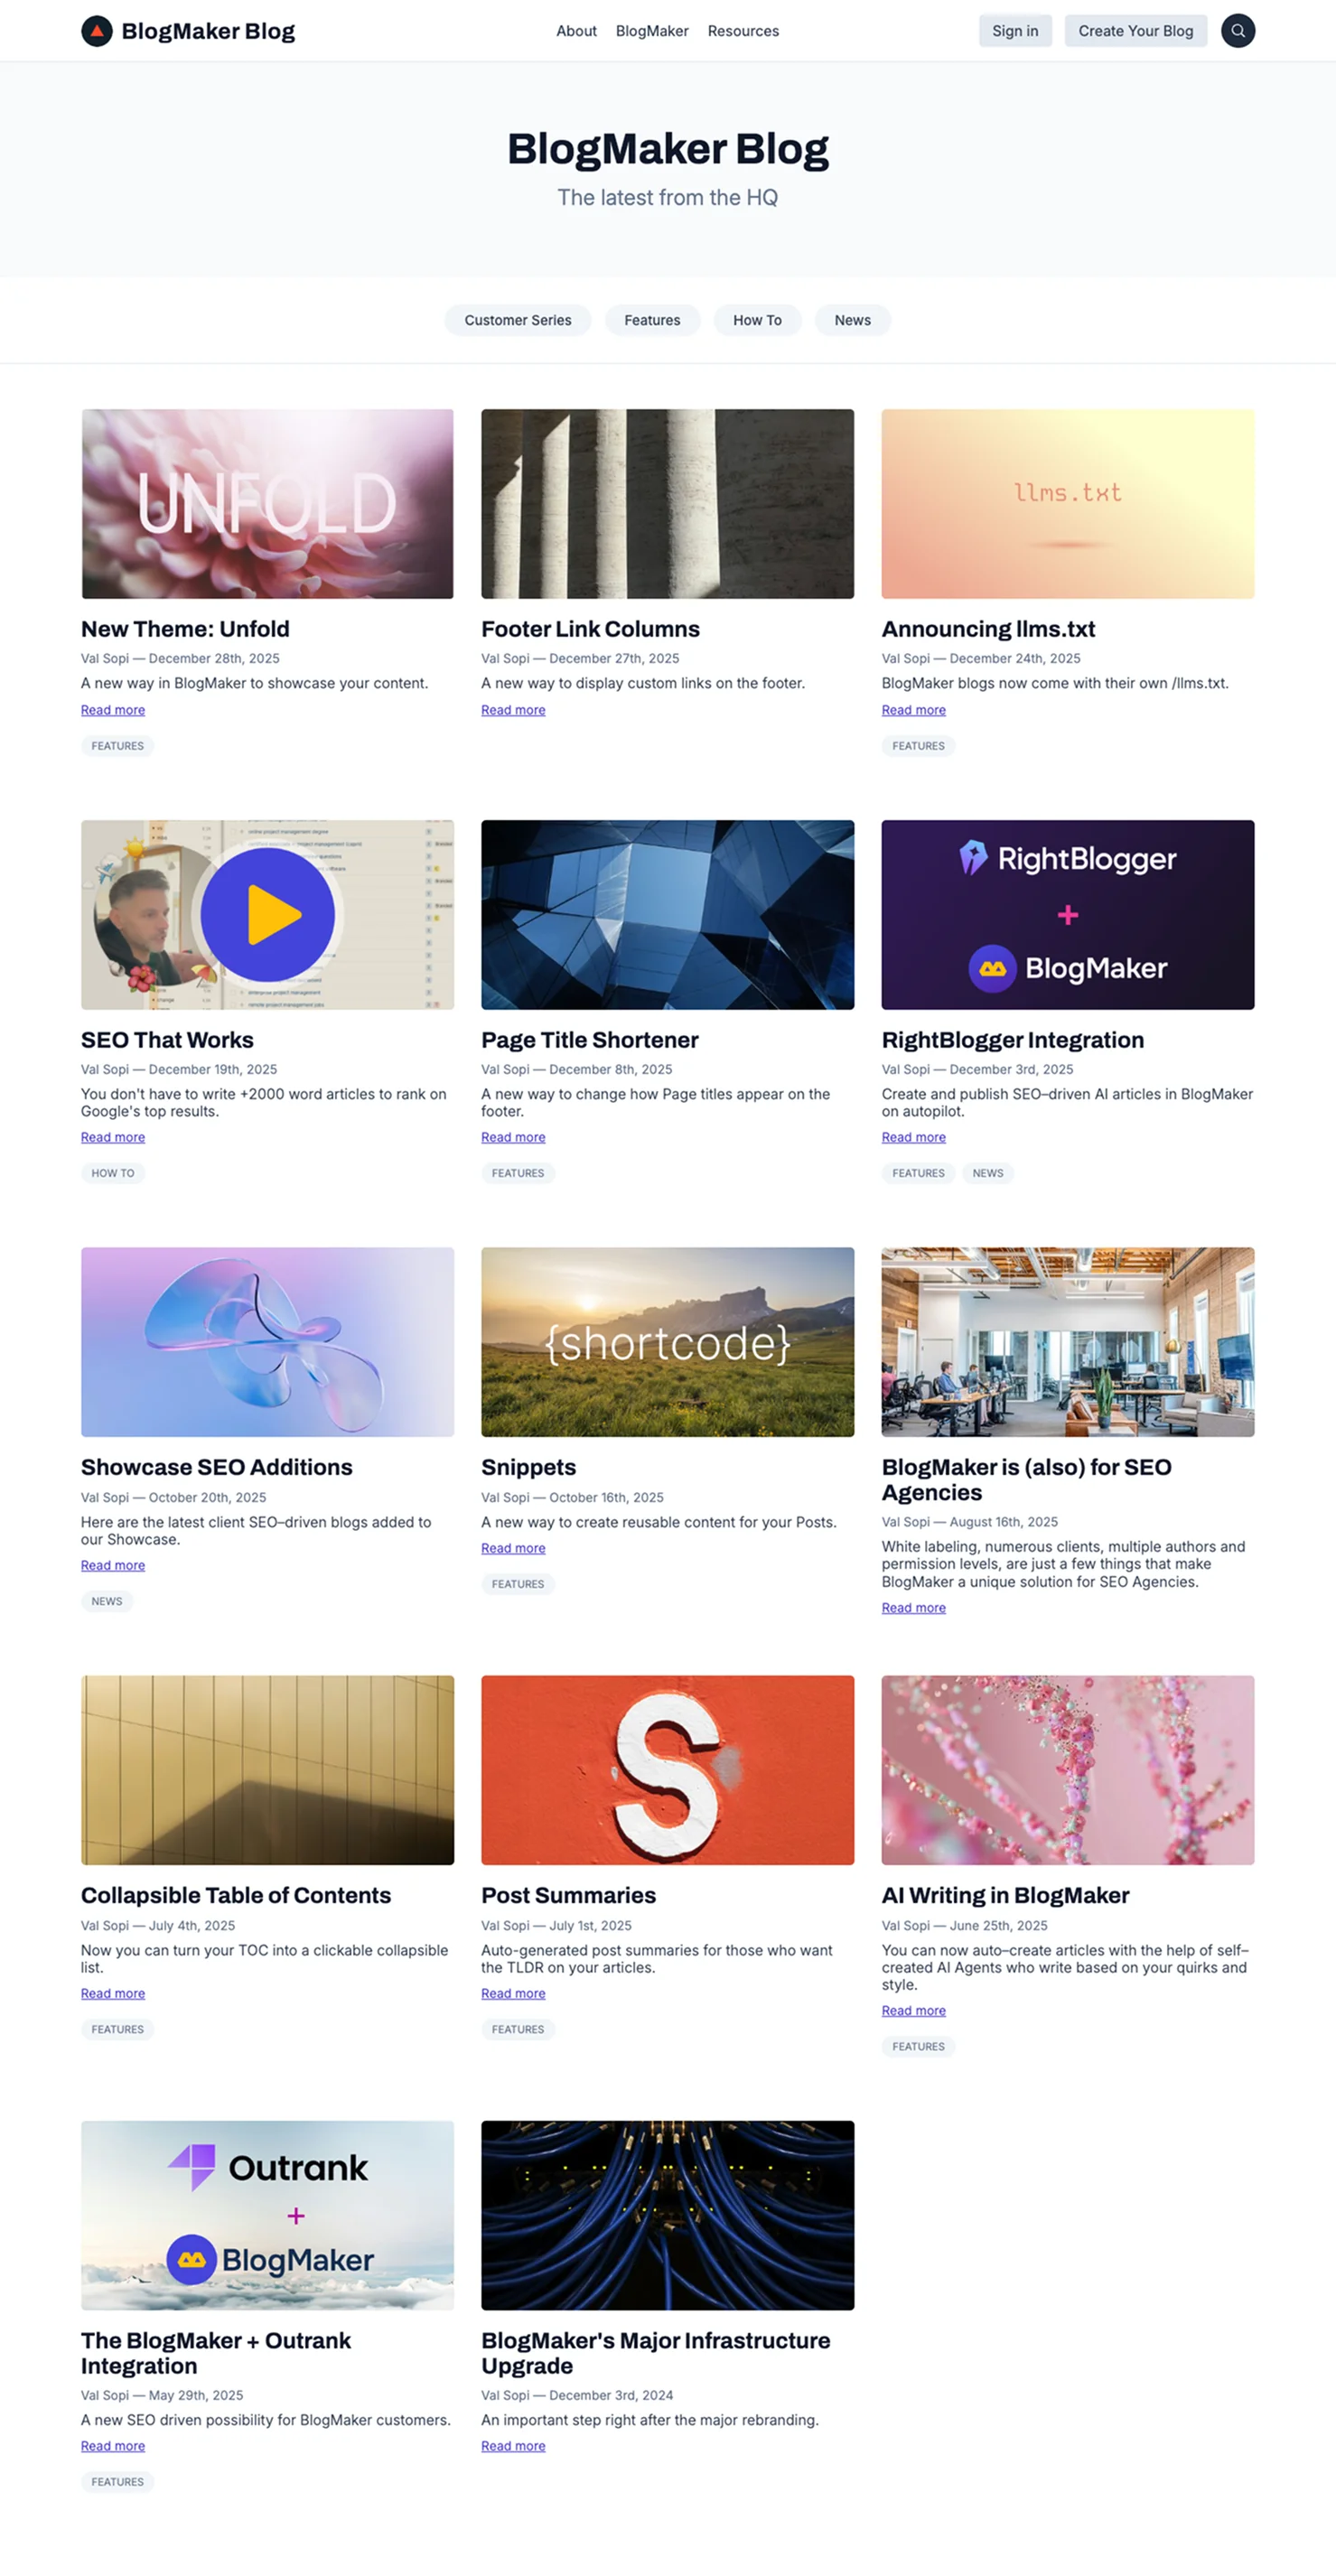Open the Post Summaries letter S image
The image size is (1336, 2576).
pyautogui.click(x=667, y=1770)
